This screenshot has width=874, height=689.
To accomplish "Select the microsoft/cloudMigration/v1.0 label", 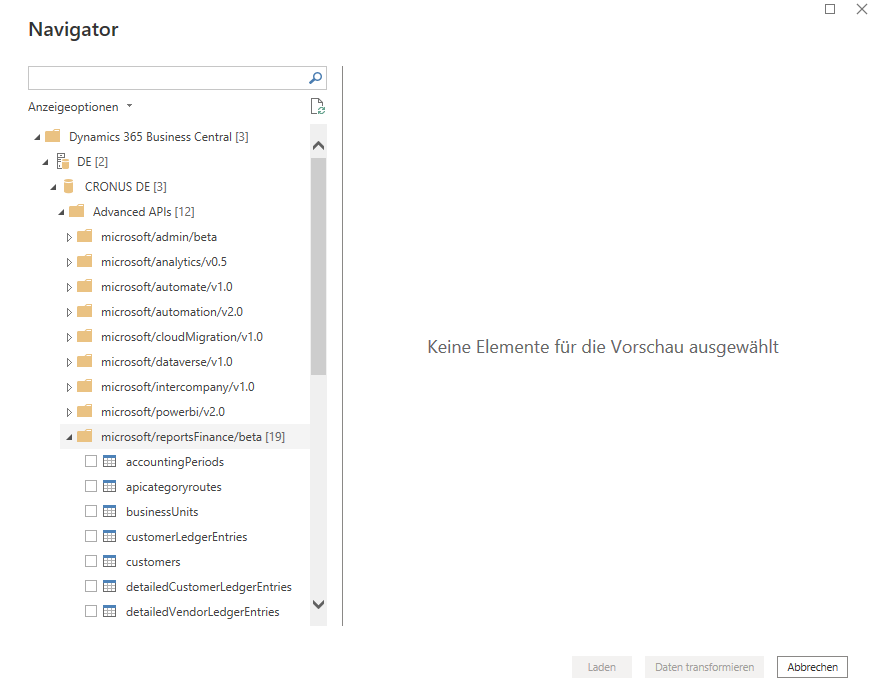I will [182, 337].
